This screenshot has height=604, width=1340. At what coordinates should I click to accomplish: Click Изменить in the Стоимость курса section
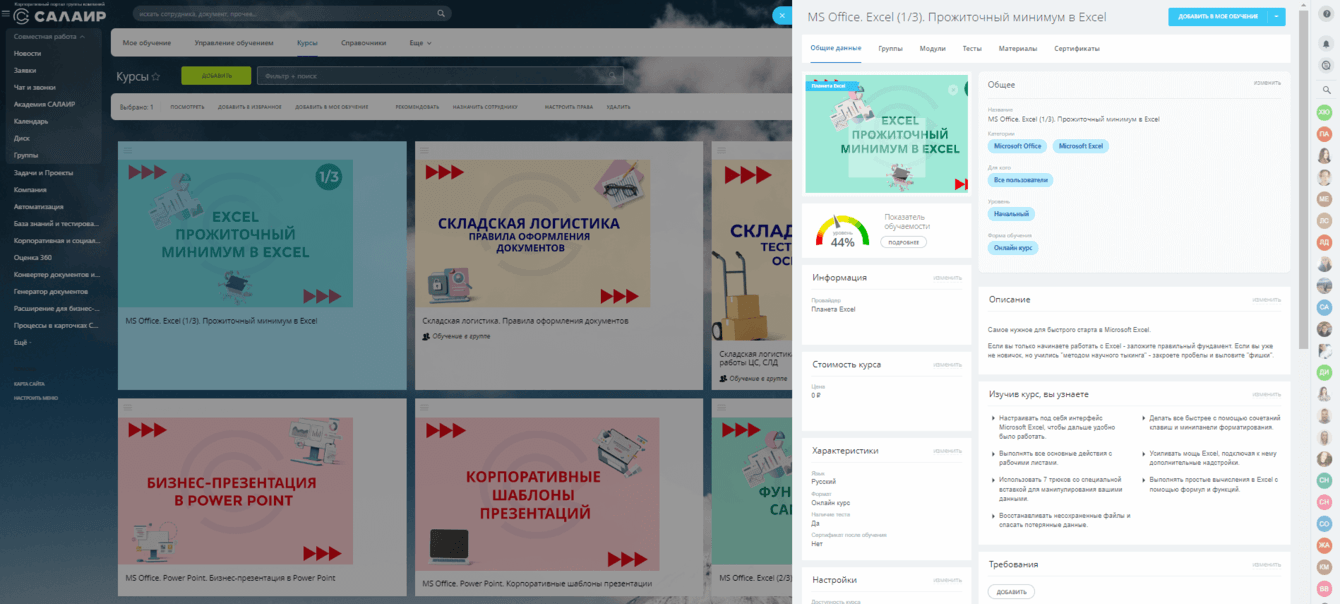[948, 365]
